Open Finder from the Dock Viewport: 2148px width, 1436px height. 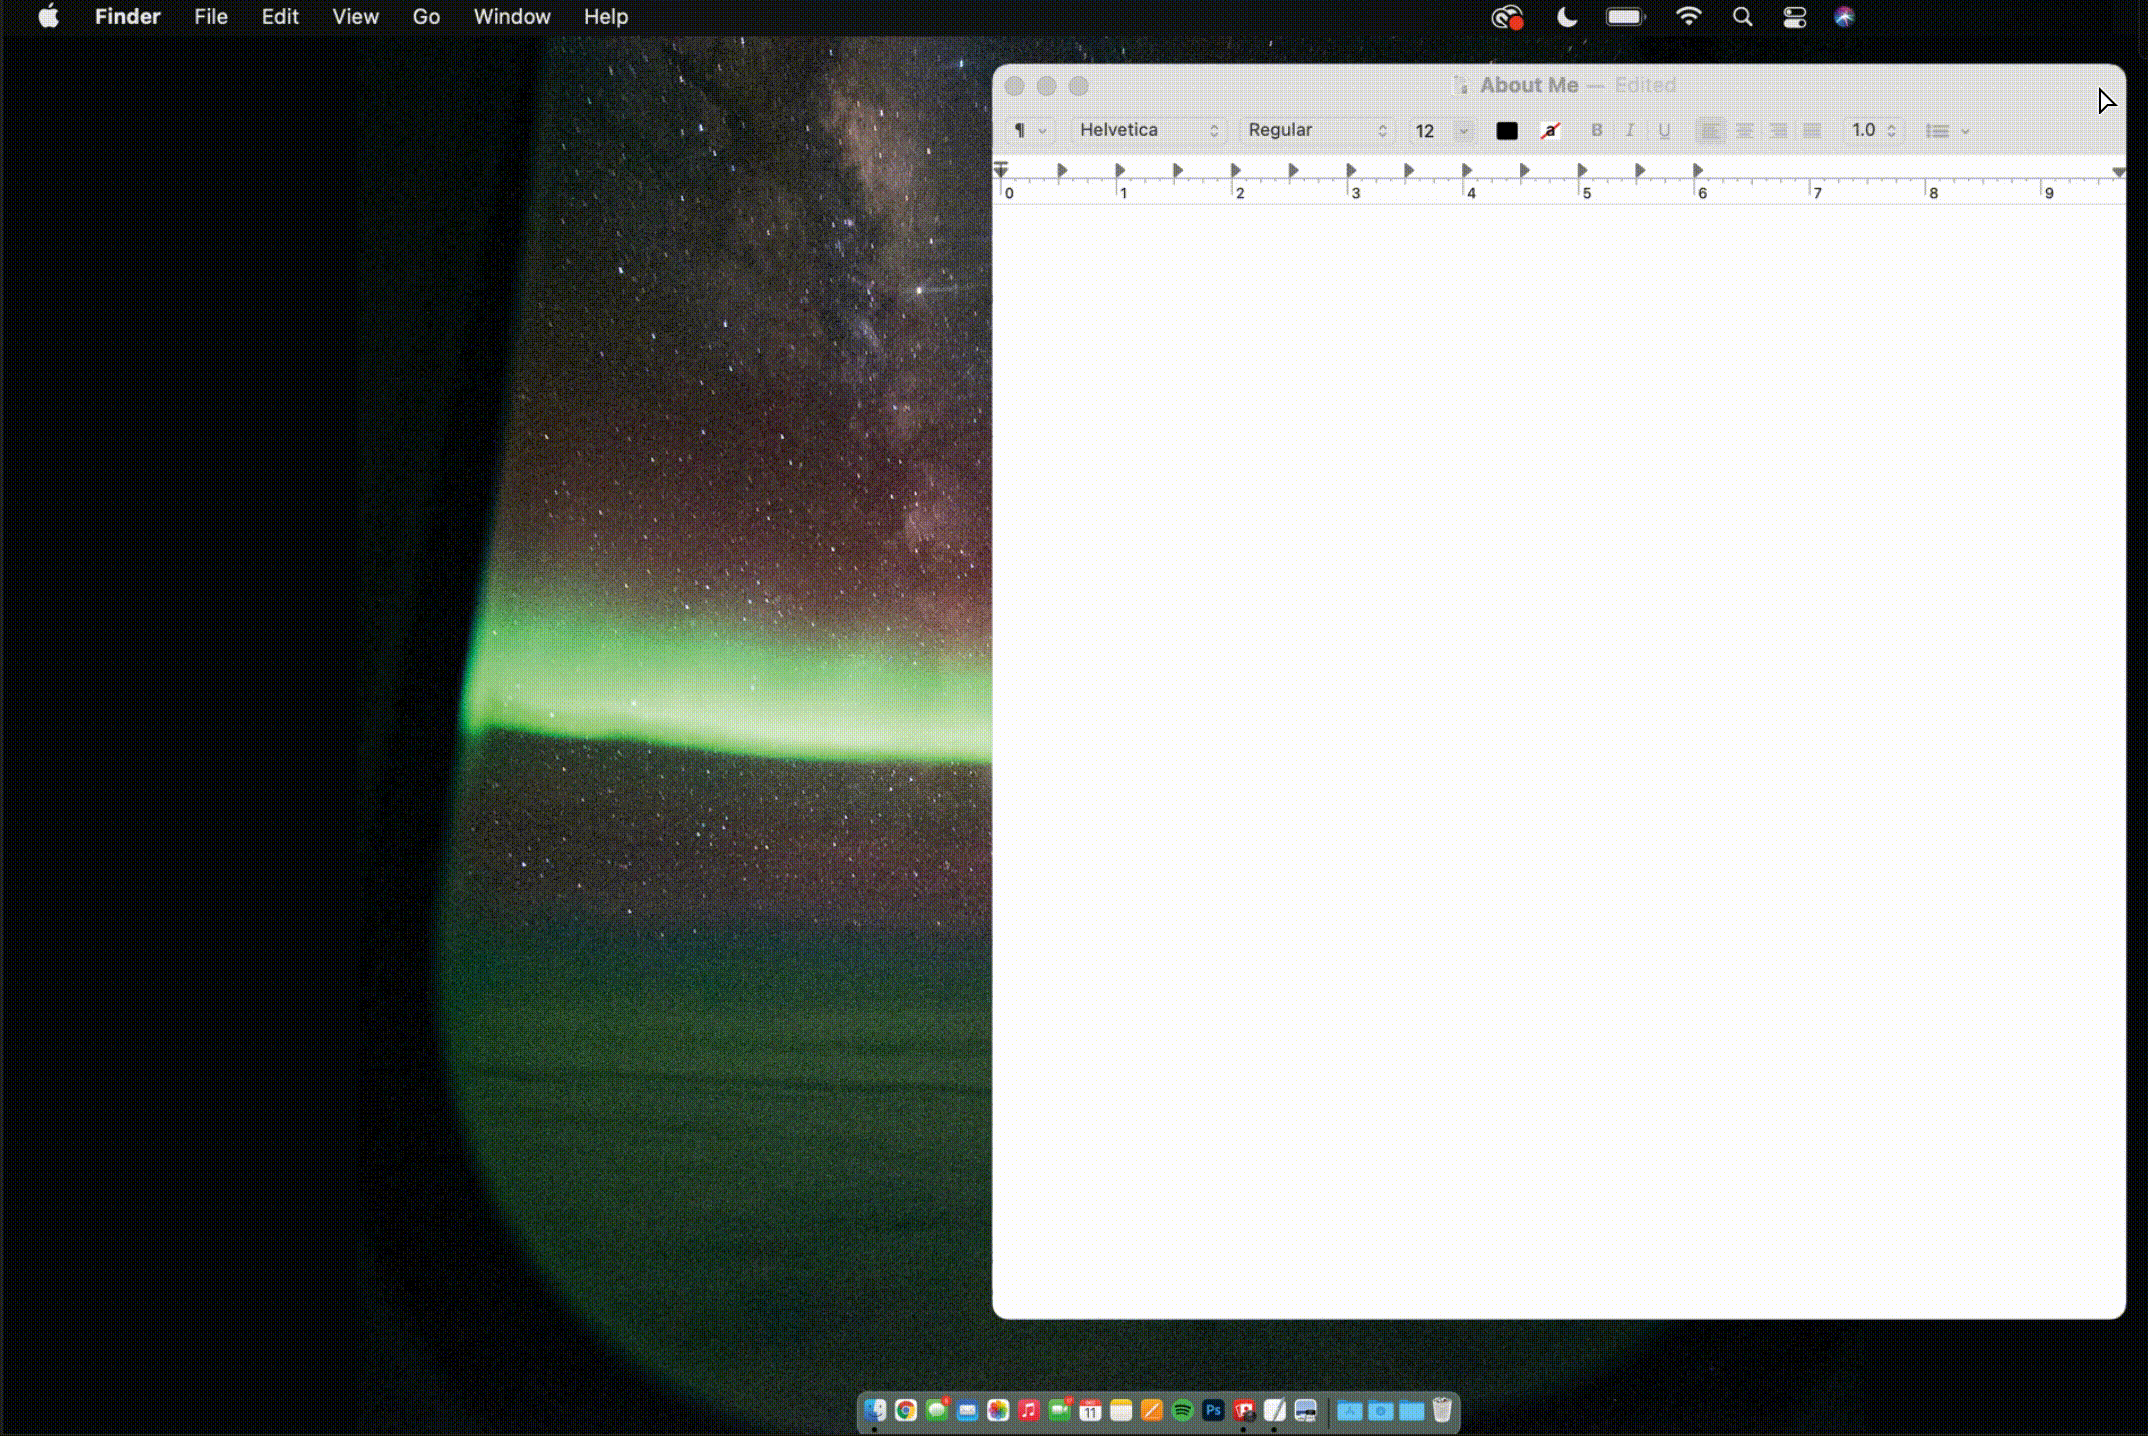pyautogui.click(x=875, y=1410)
